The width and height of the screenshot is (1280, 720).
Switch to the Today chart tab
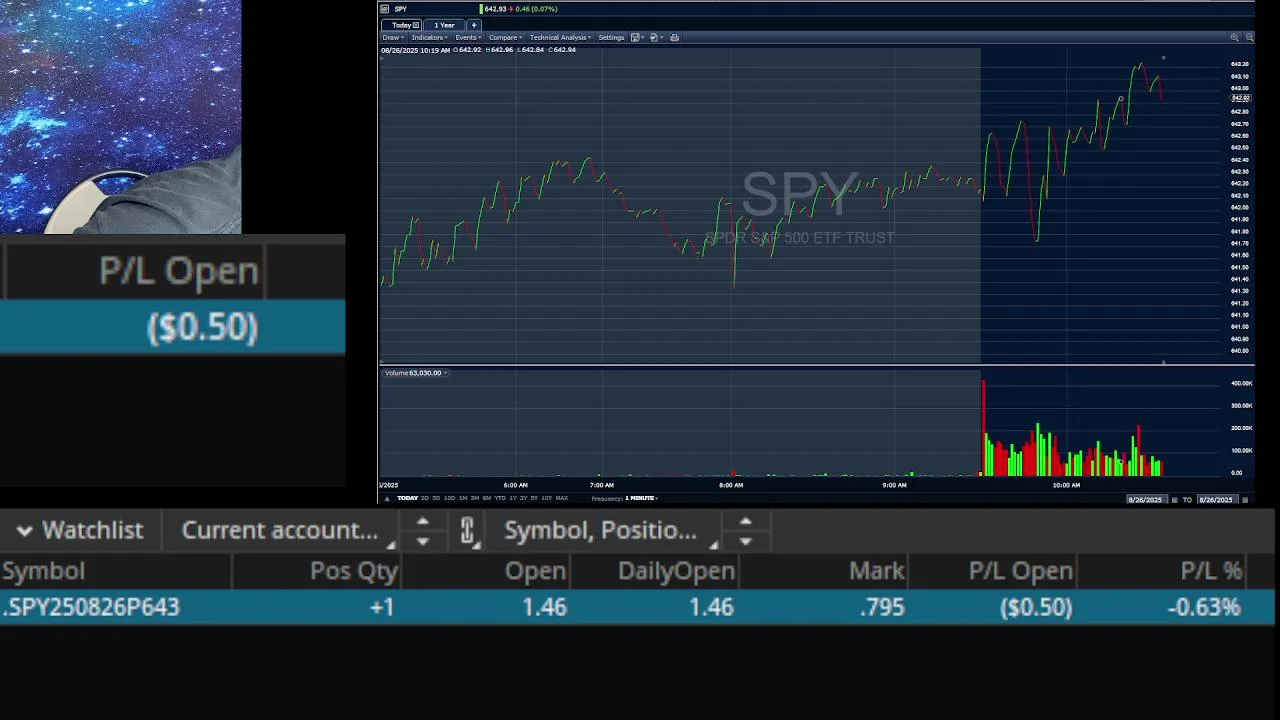401,25
